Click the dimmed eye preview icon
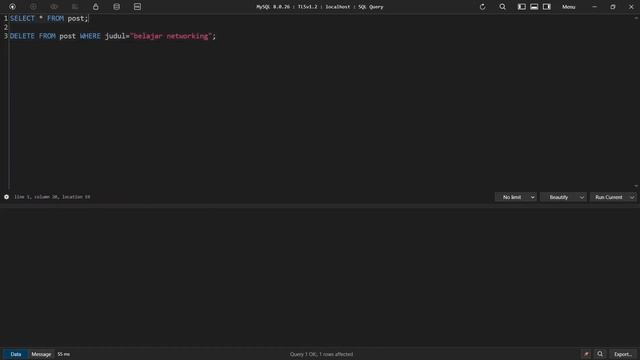The width and height of the screenshot is (640, 360). [x=54, y=7]
